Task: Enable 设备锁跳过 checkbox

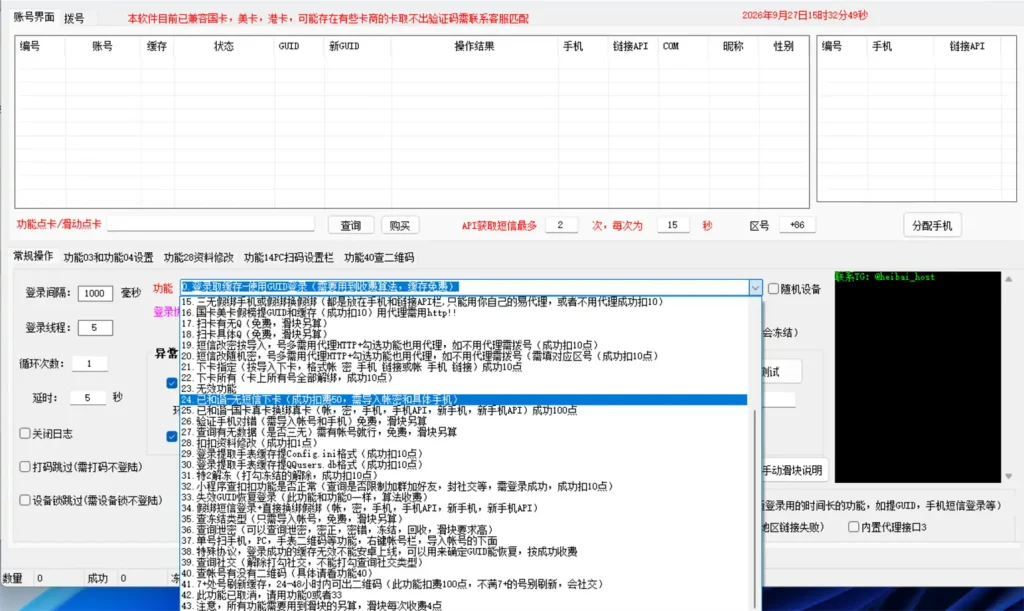Action: (x=25, y=500)
